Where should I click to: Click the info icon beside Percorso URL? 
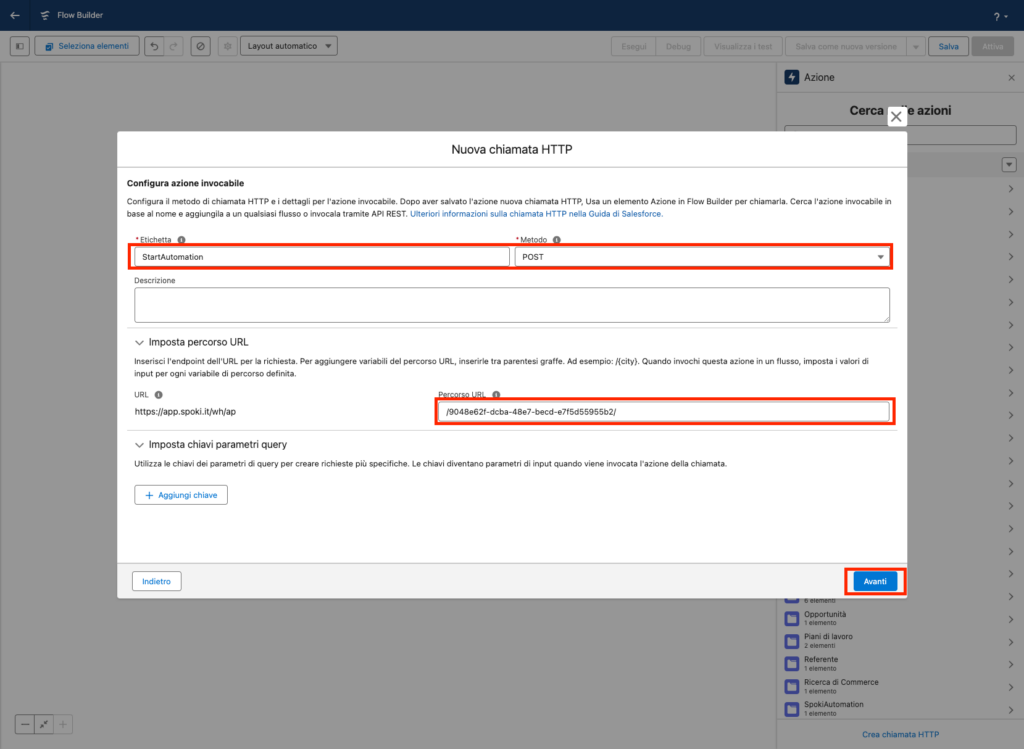point(496,395)
